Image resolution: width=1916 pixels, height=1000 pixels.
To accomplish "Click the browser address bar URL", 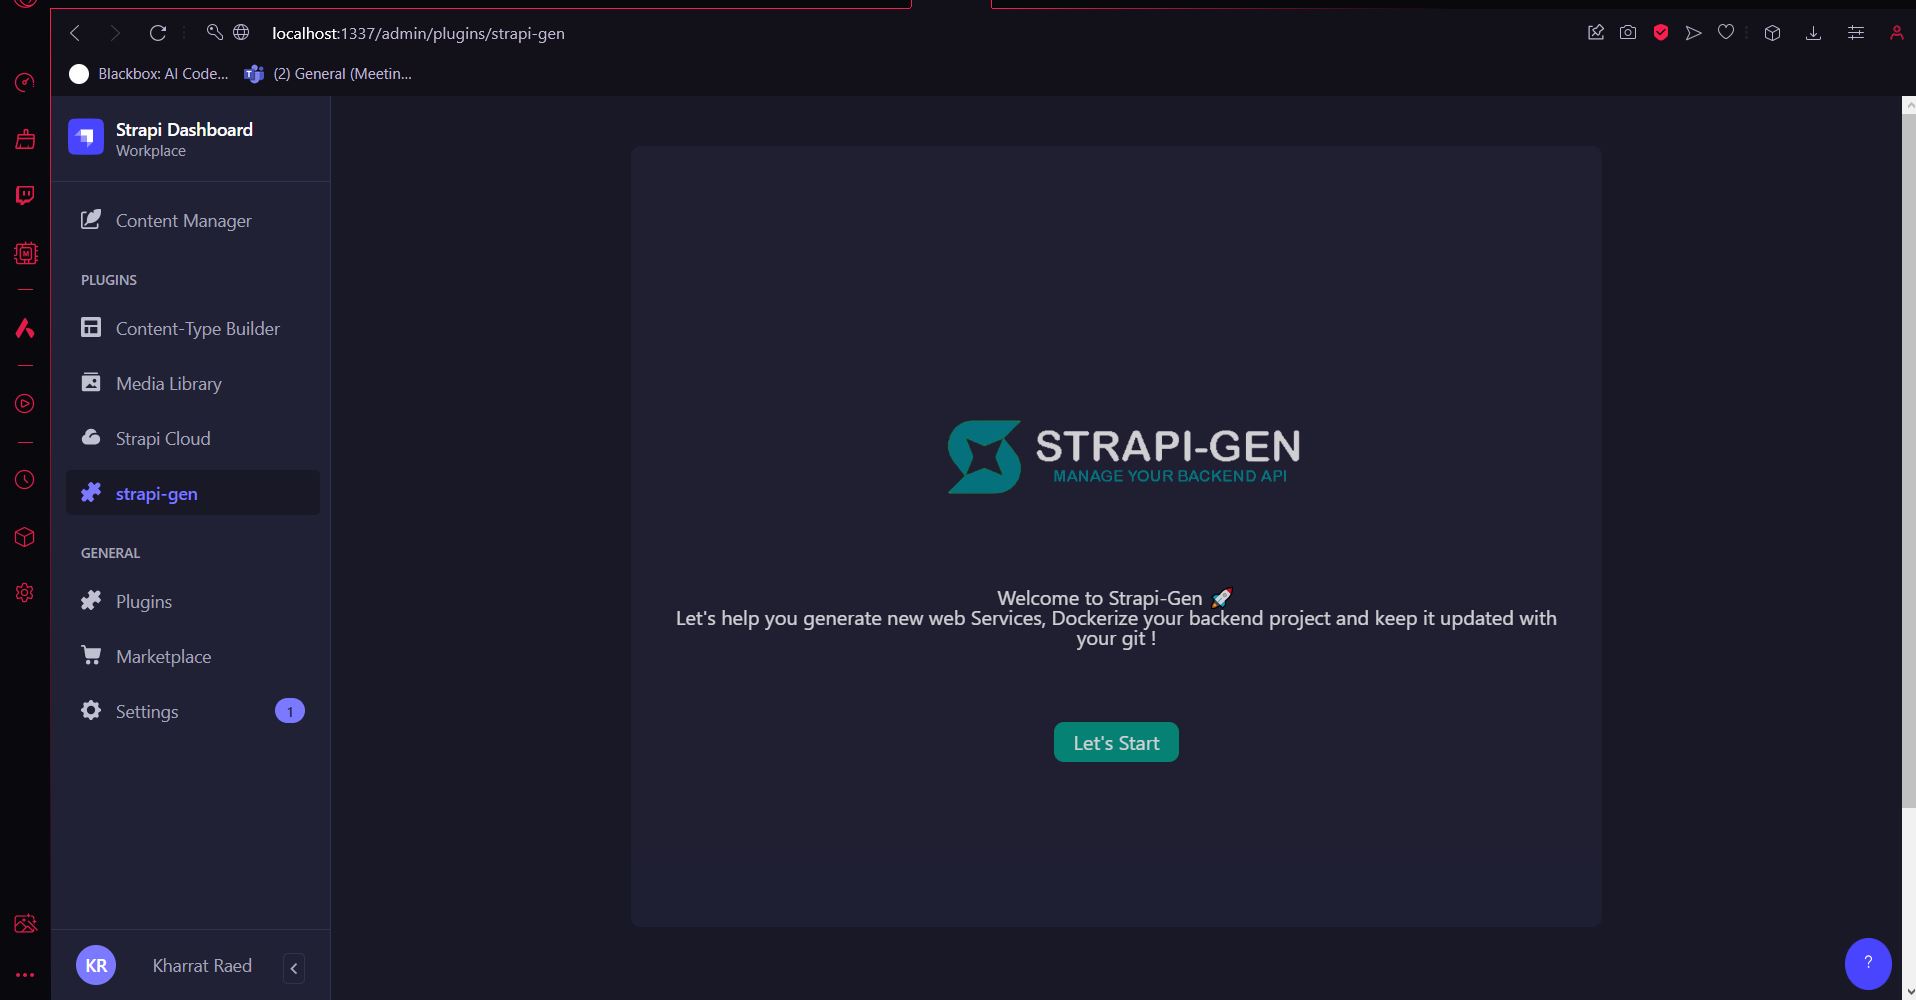I will pyautogui.click(x=418, y=33).
